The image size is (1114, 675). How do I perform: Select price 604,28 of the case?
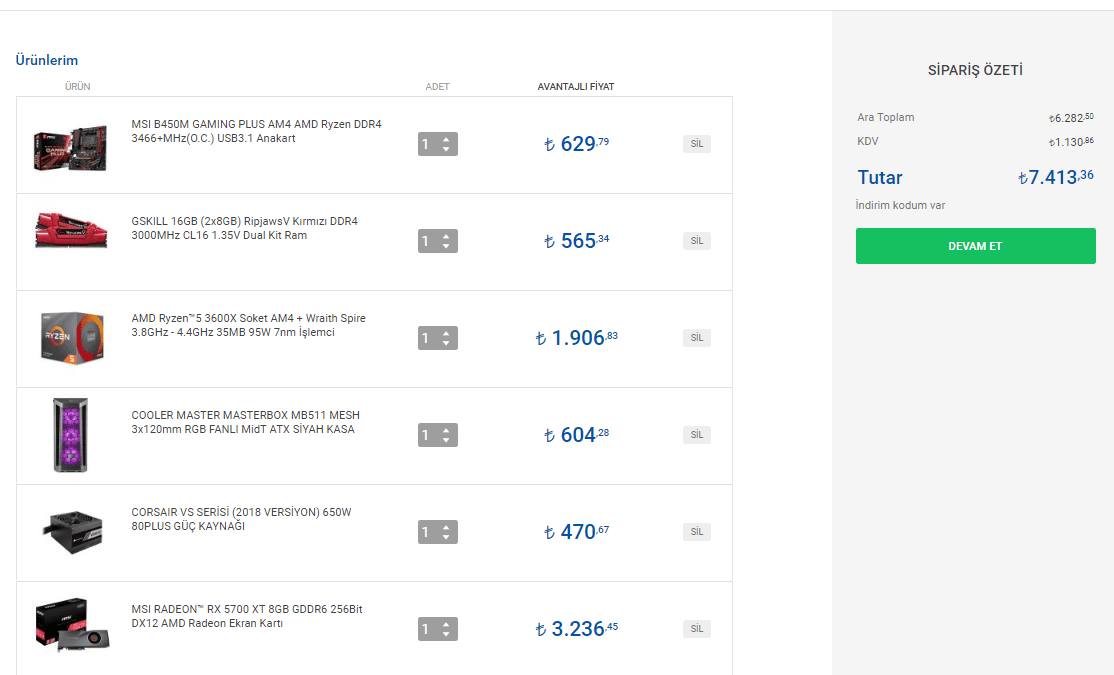576,435
